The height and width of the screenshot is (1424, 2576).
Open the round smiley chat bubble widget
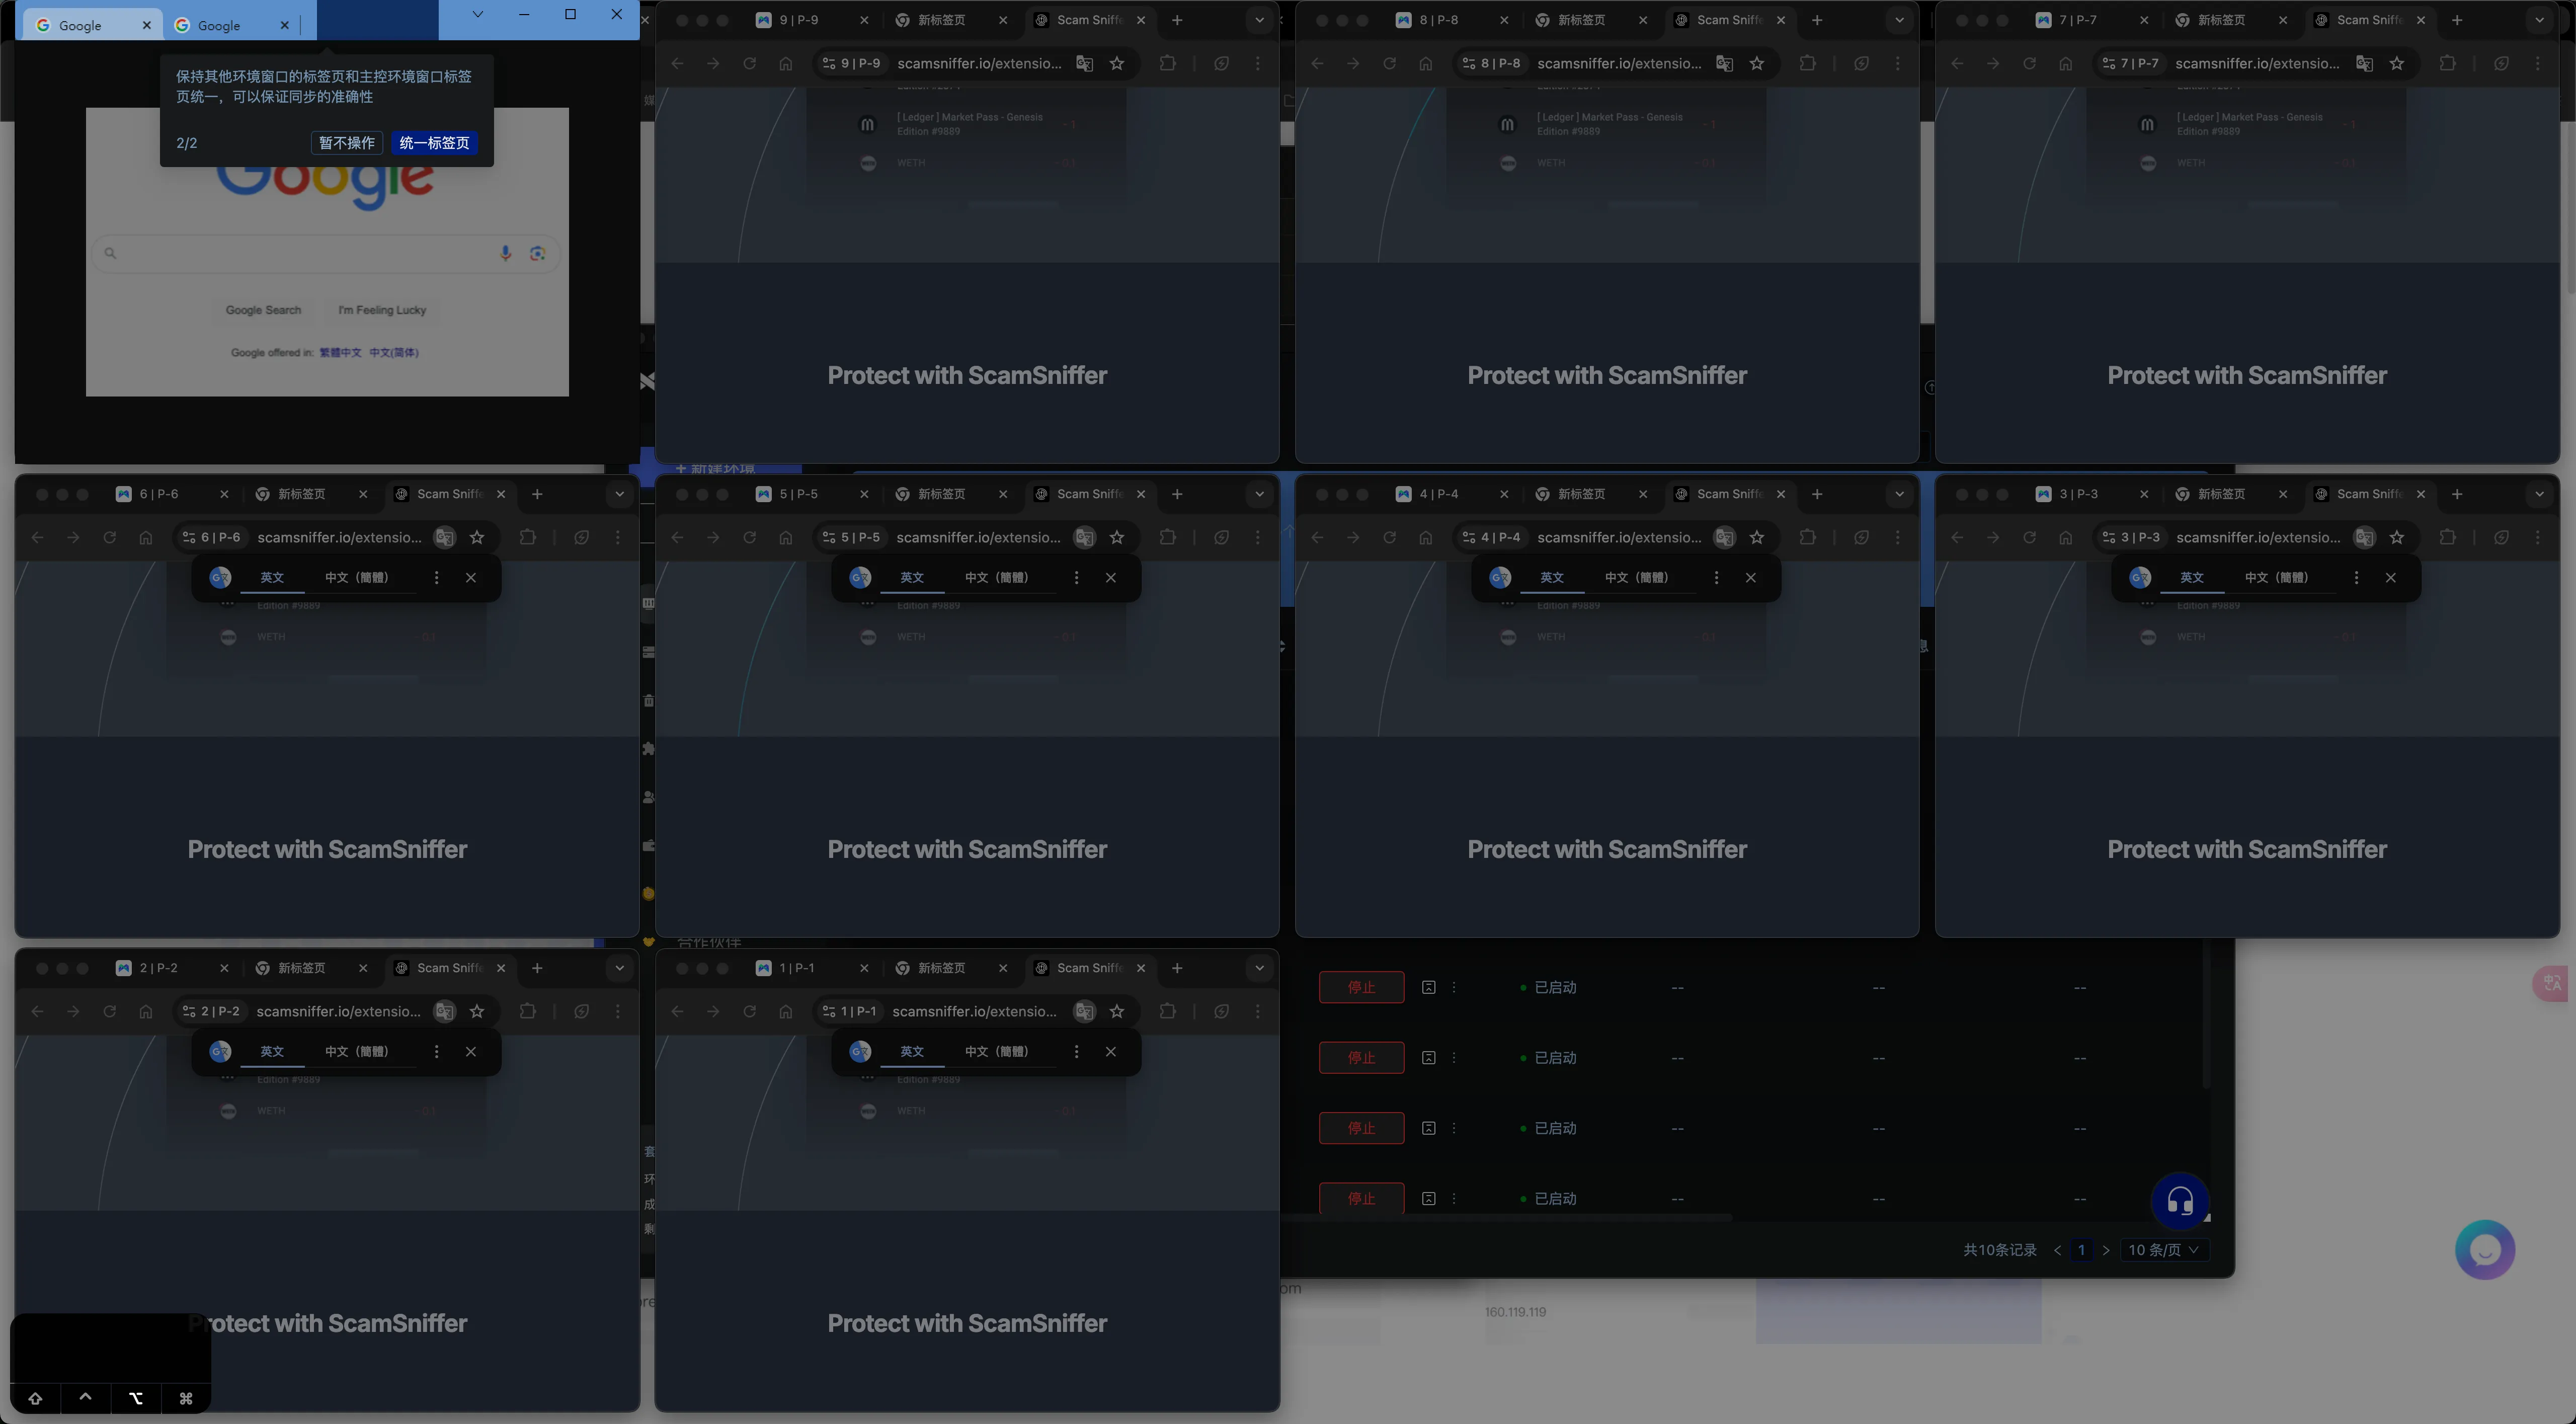point(2484,1249)
